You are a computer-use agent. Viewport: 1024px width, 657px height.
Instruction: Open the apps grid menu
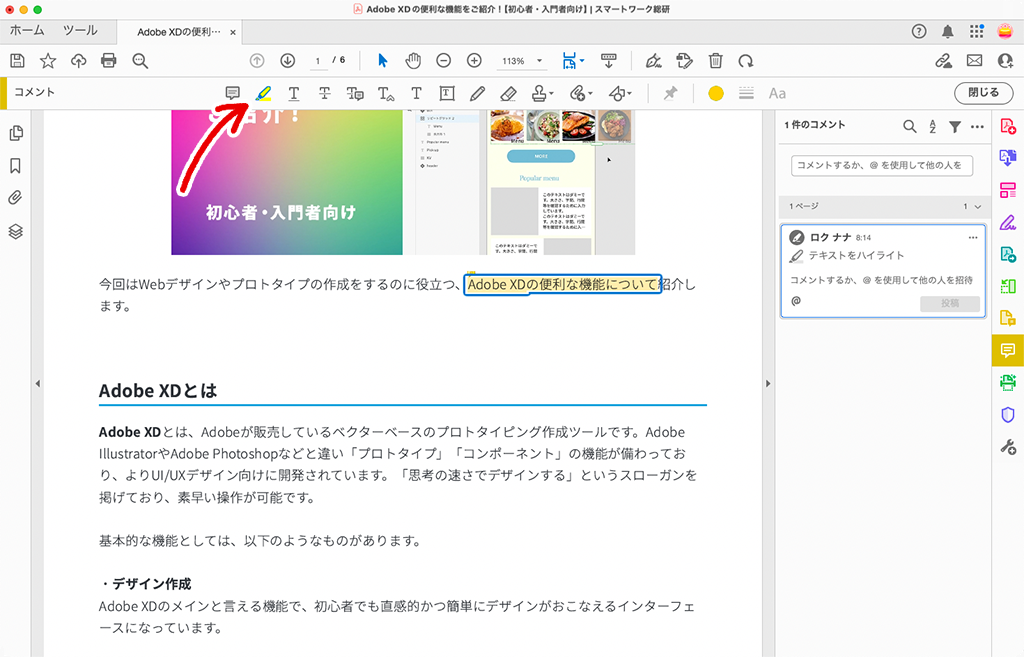(x=976, y=31)
